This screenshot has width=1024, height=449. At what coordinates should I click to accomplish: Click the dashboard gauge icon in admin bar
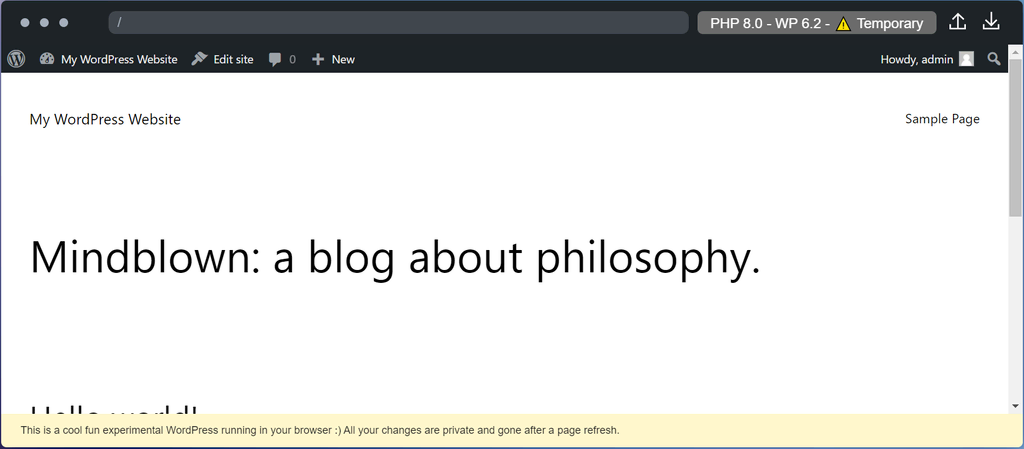(47, 59)
